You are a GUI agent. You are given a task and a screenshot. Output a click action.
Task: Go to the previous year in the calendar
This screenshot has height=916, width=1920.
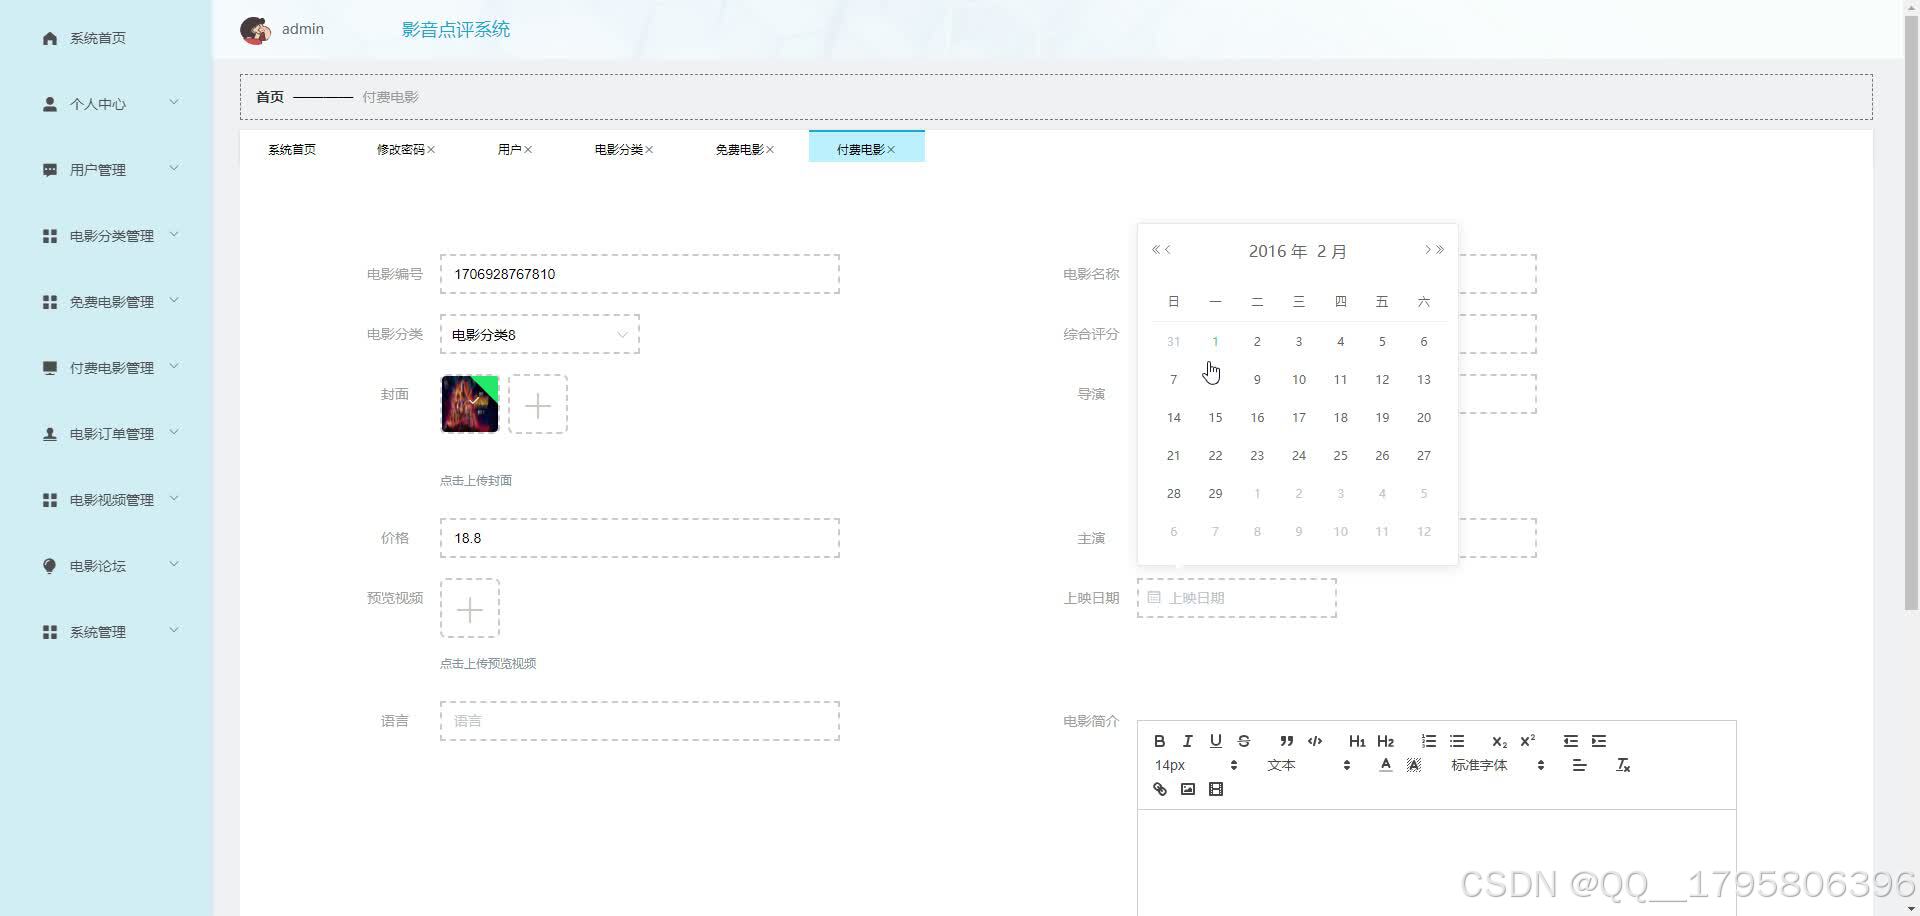pos(1155,250)
